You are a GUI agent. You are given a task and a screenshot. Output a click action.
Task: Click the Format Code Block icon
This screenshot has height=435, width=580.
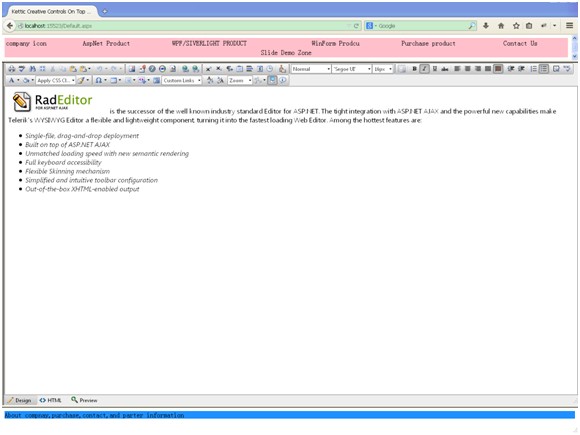[282, 69]
